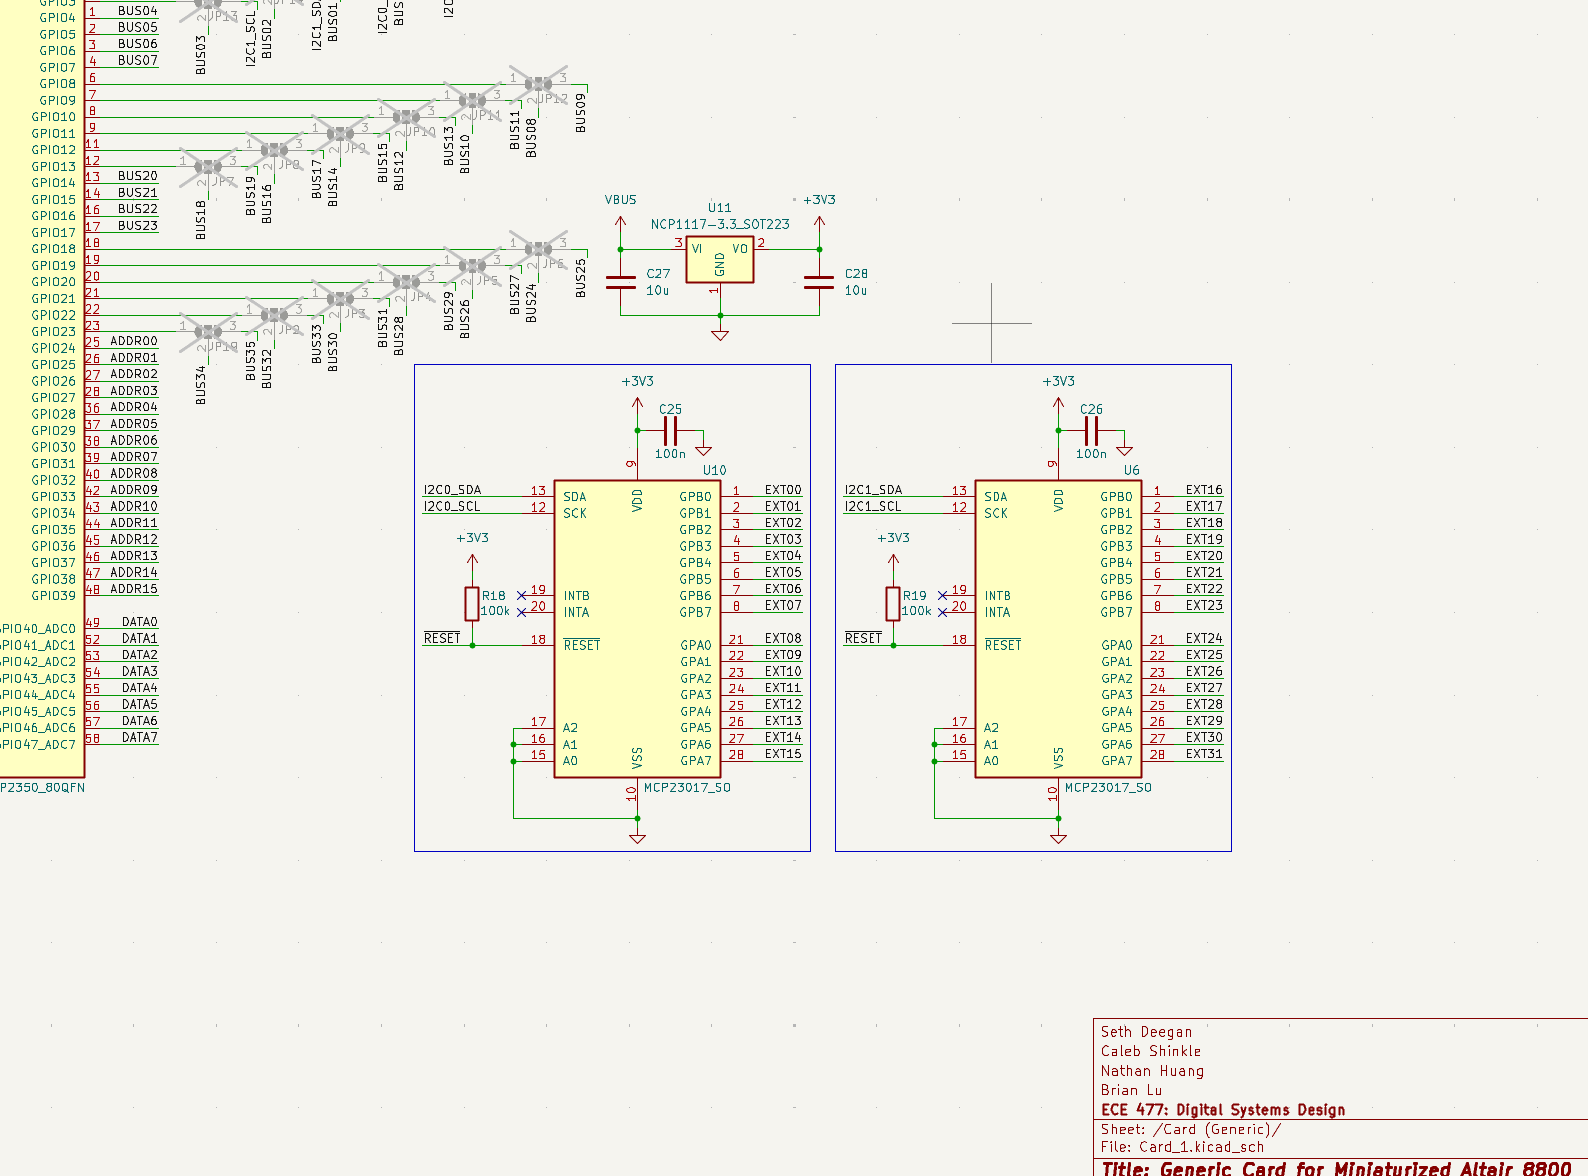Select the C28 10u capacitor symbol
Image resolution: width=1588 pixels, height=1176 pixels.
[x=819, y=282]
